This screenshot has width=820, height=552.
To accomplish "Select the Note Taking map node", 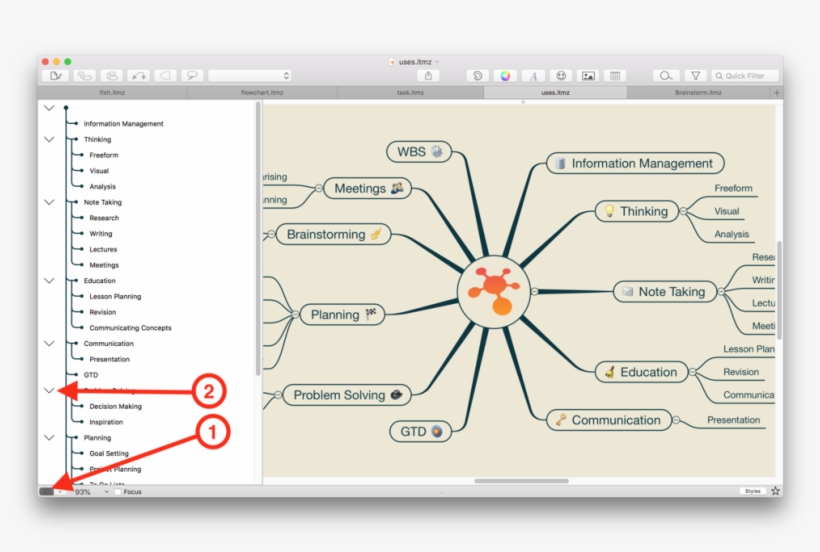I will click(x=665, y=292).
